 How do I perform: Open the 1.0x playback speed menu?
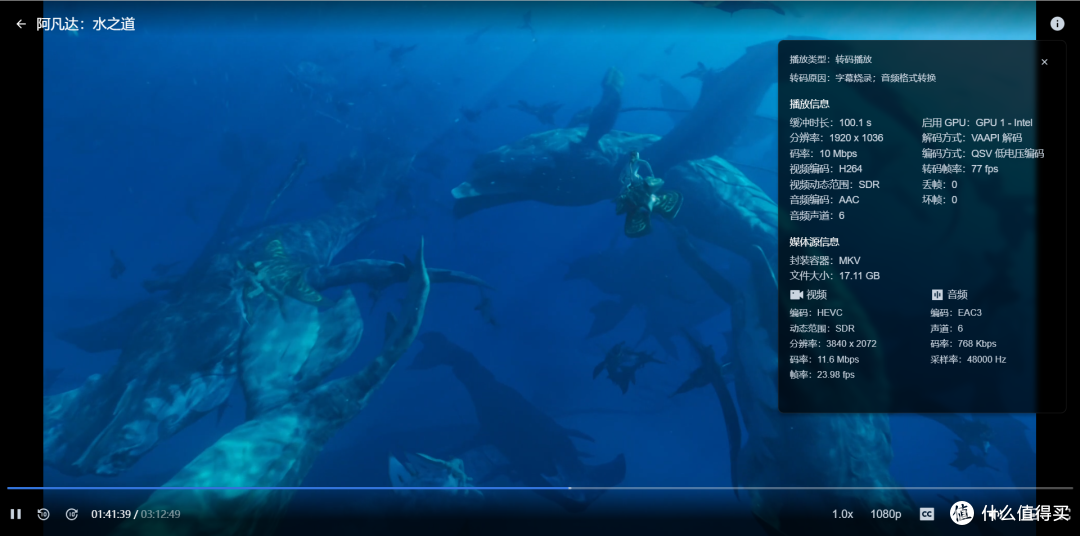coord(842,514)
